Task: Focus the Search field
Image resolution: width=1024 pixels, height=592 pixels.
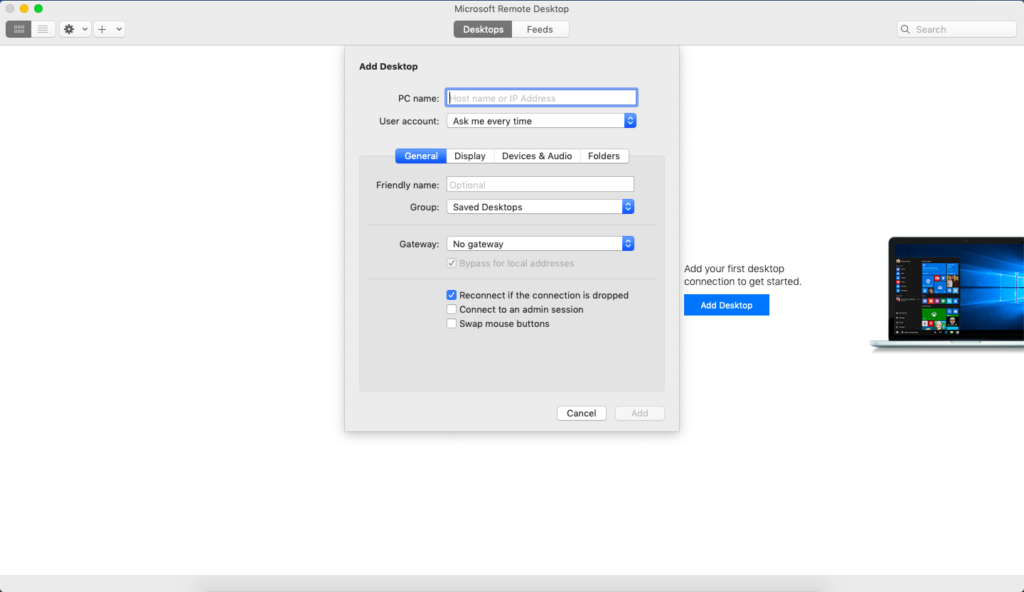Action: (x=957, y=29)
